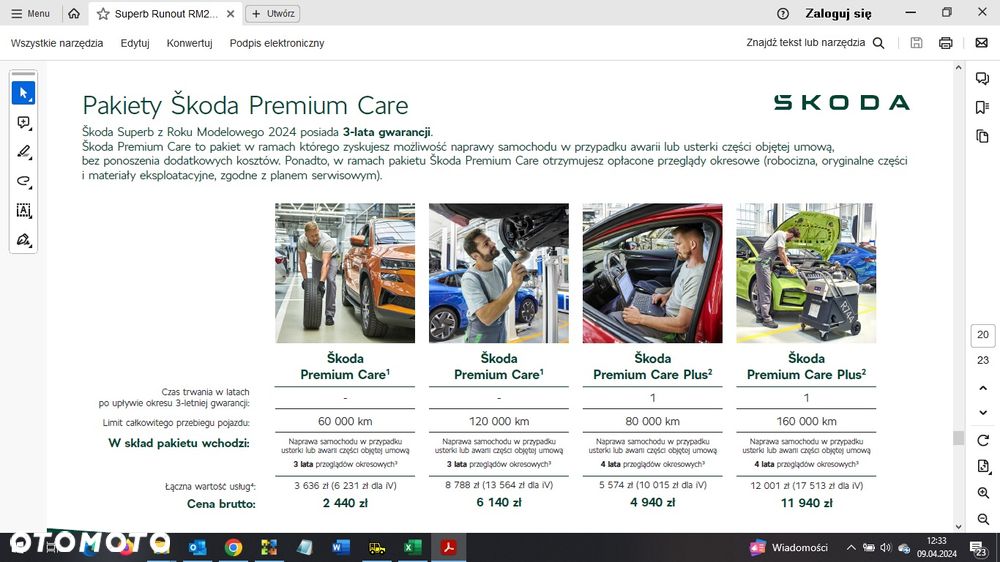Open Wszystkie narzędzia menu

click(57, 43)
